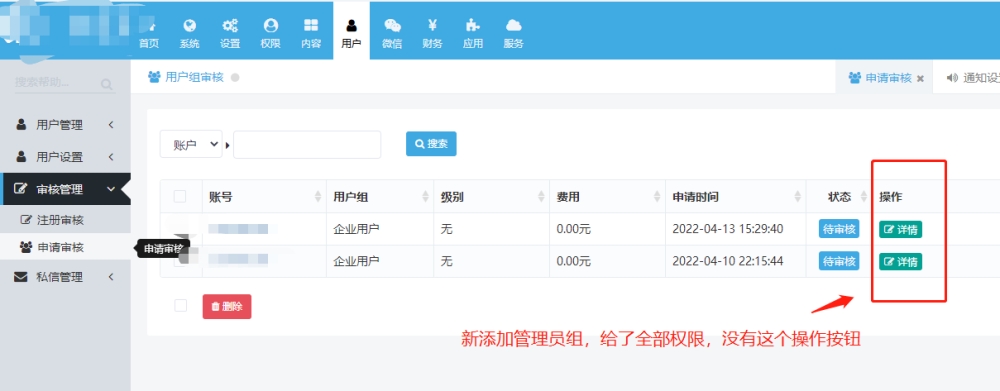This screenshot has width=1000, height=391.
Task: Open the 首页 top navigation item
Action: click(149, 34)
